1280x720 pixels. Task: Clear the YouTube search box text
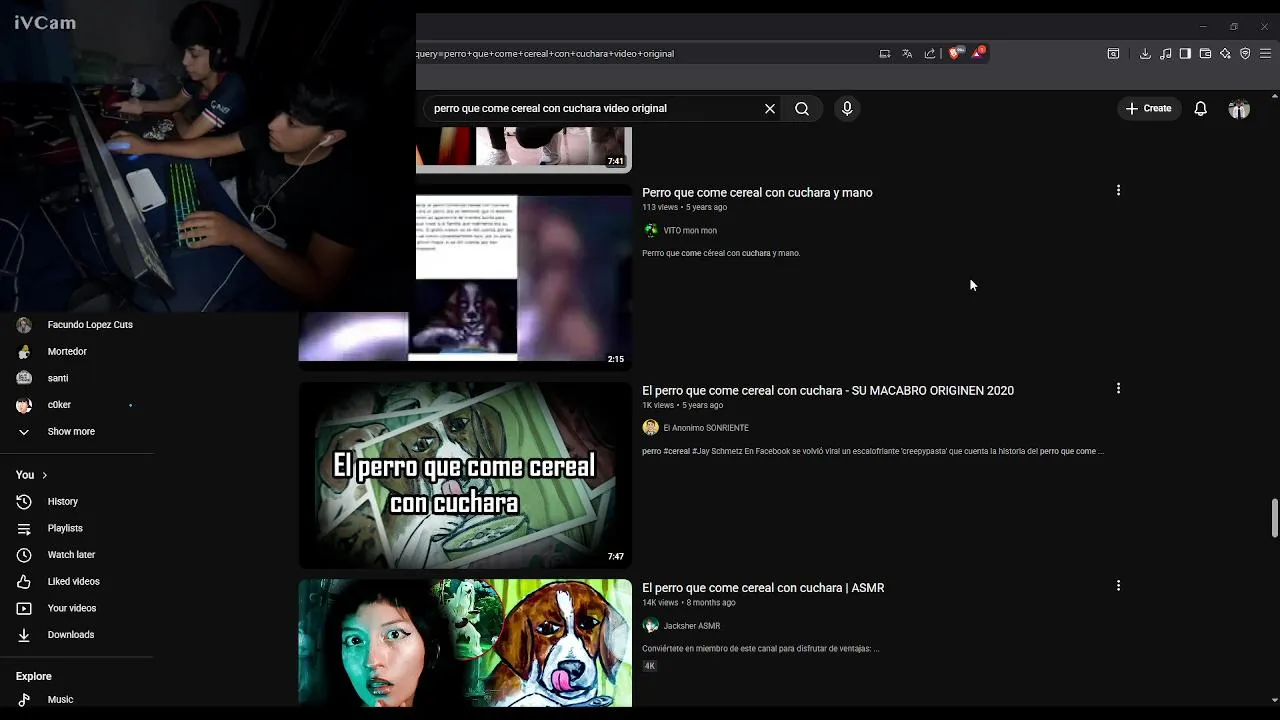tap(770, 108)
